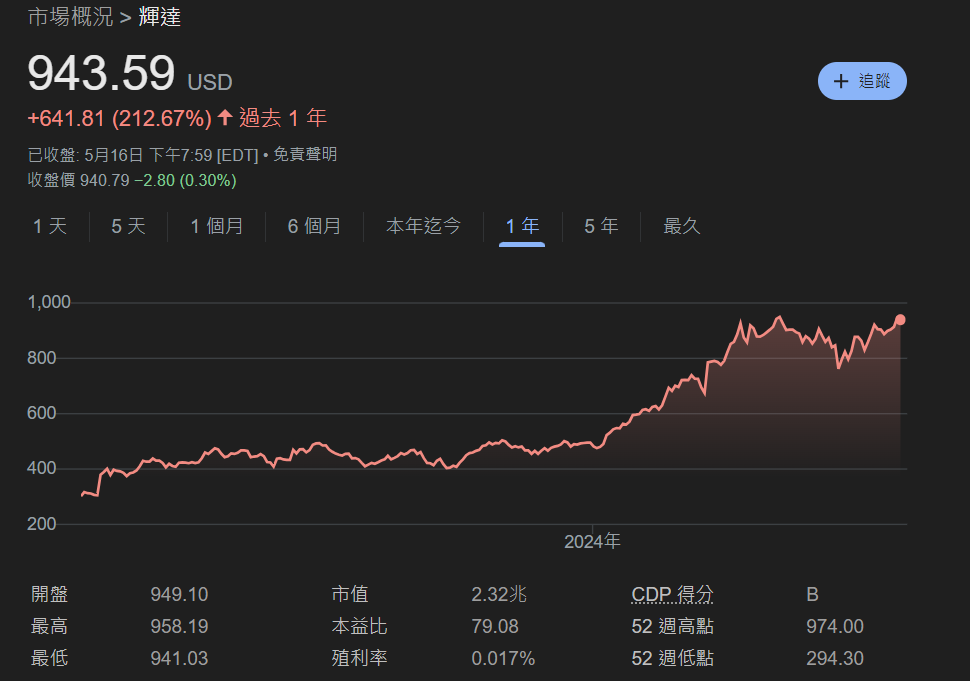Select the 最久 maximum range tab
This screenshot has width=970, height=681.
click(682, 226)
